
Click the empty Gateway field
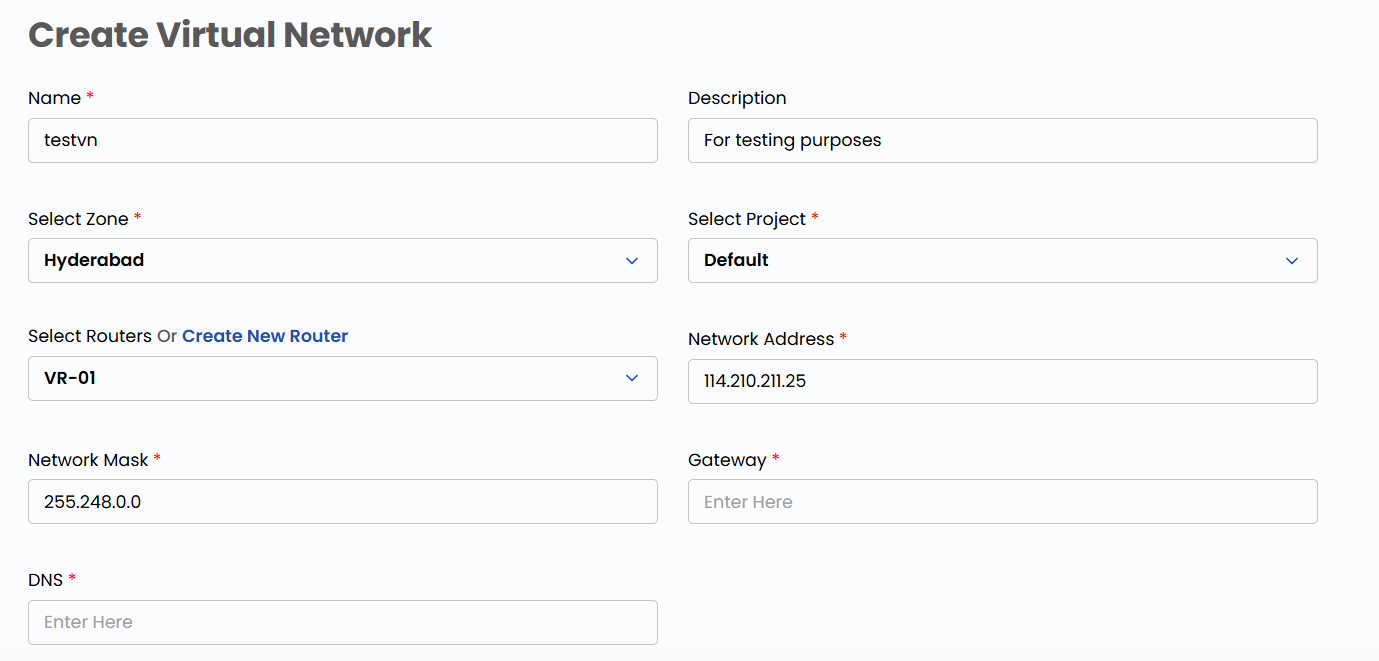[1002, 501]
